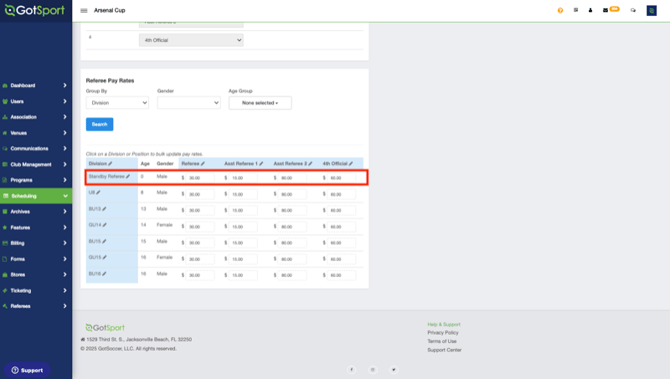Image resolution: width=670 pixels, height=379 pixels.
Task: Edit pencil next to Asst Referee 2 header
Action: click(x=310, y=164)
